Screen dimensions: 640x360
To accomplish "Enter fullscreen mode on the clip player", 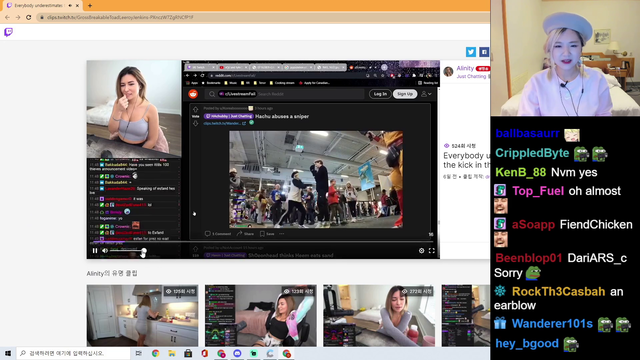I will click(431, 251).
